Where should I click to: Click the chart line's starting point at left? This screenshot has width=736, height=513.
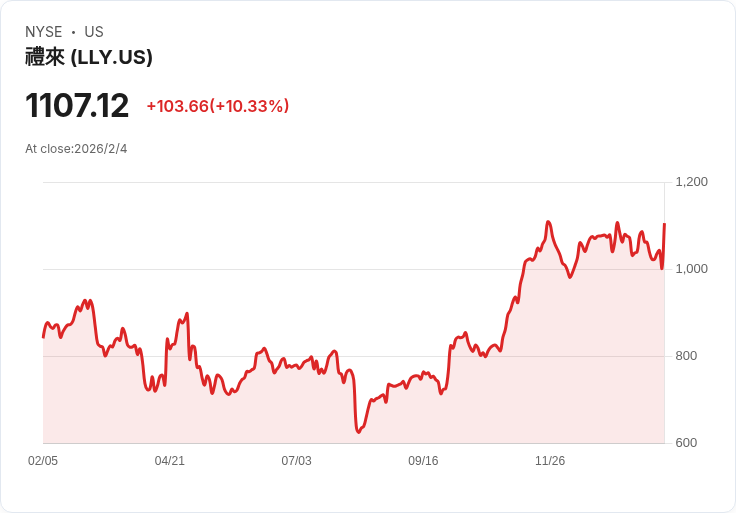point(43,336)
